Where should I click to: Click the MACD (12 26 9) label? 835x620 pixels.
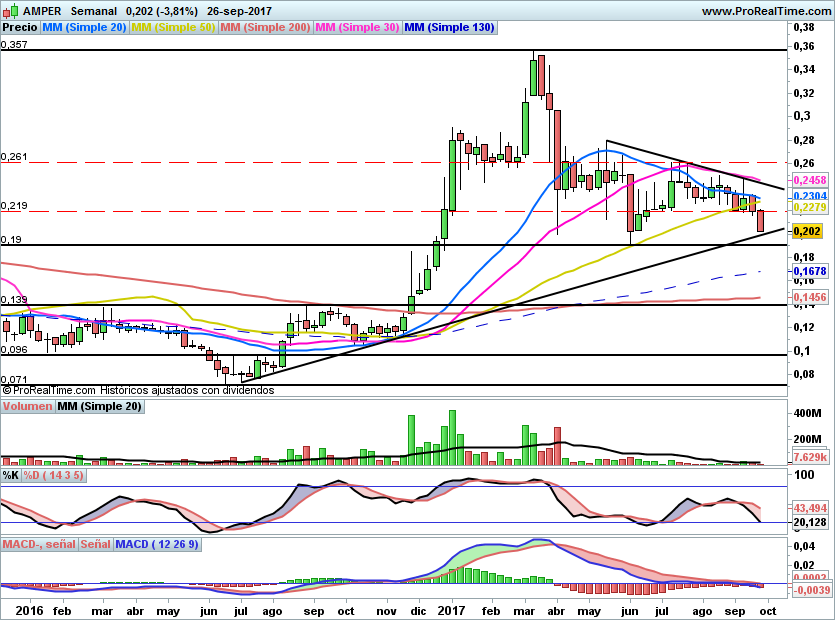[x=157, y=544]
